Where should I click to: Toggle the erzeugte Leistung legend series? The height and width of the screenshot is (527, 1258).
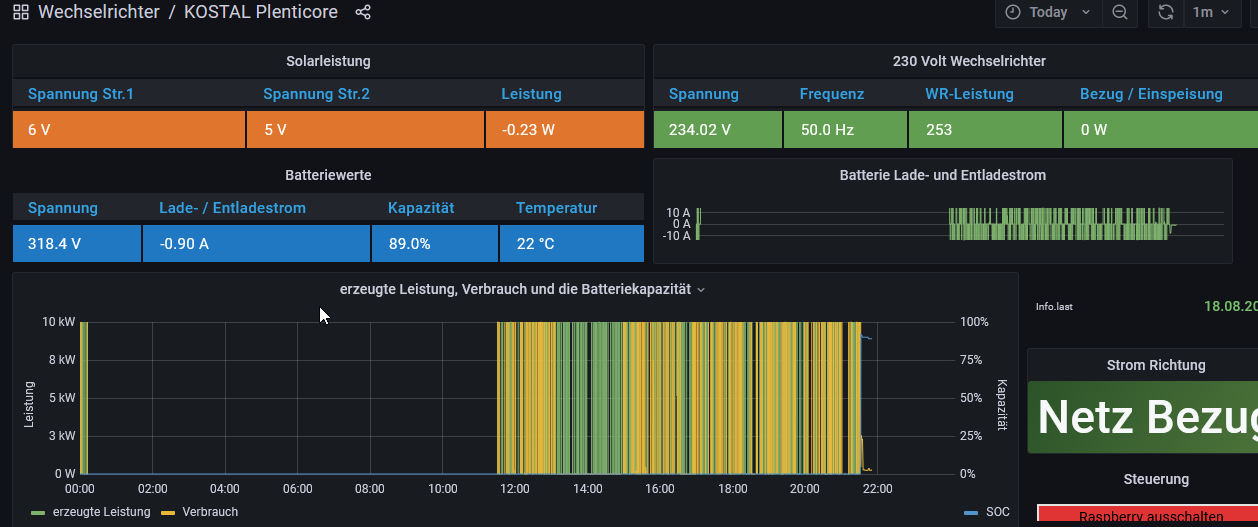coord(100,512)
